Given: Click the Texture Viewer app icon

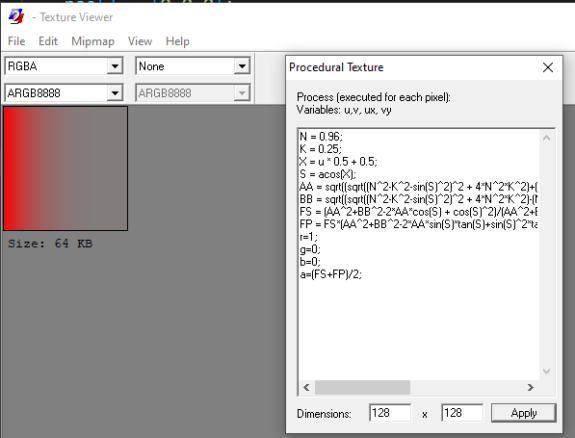Looking at the screenshot, I should 16,17.
